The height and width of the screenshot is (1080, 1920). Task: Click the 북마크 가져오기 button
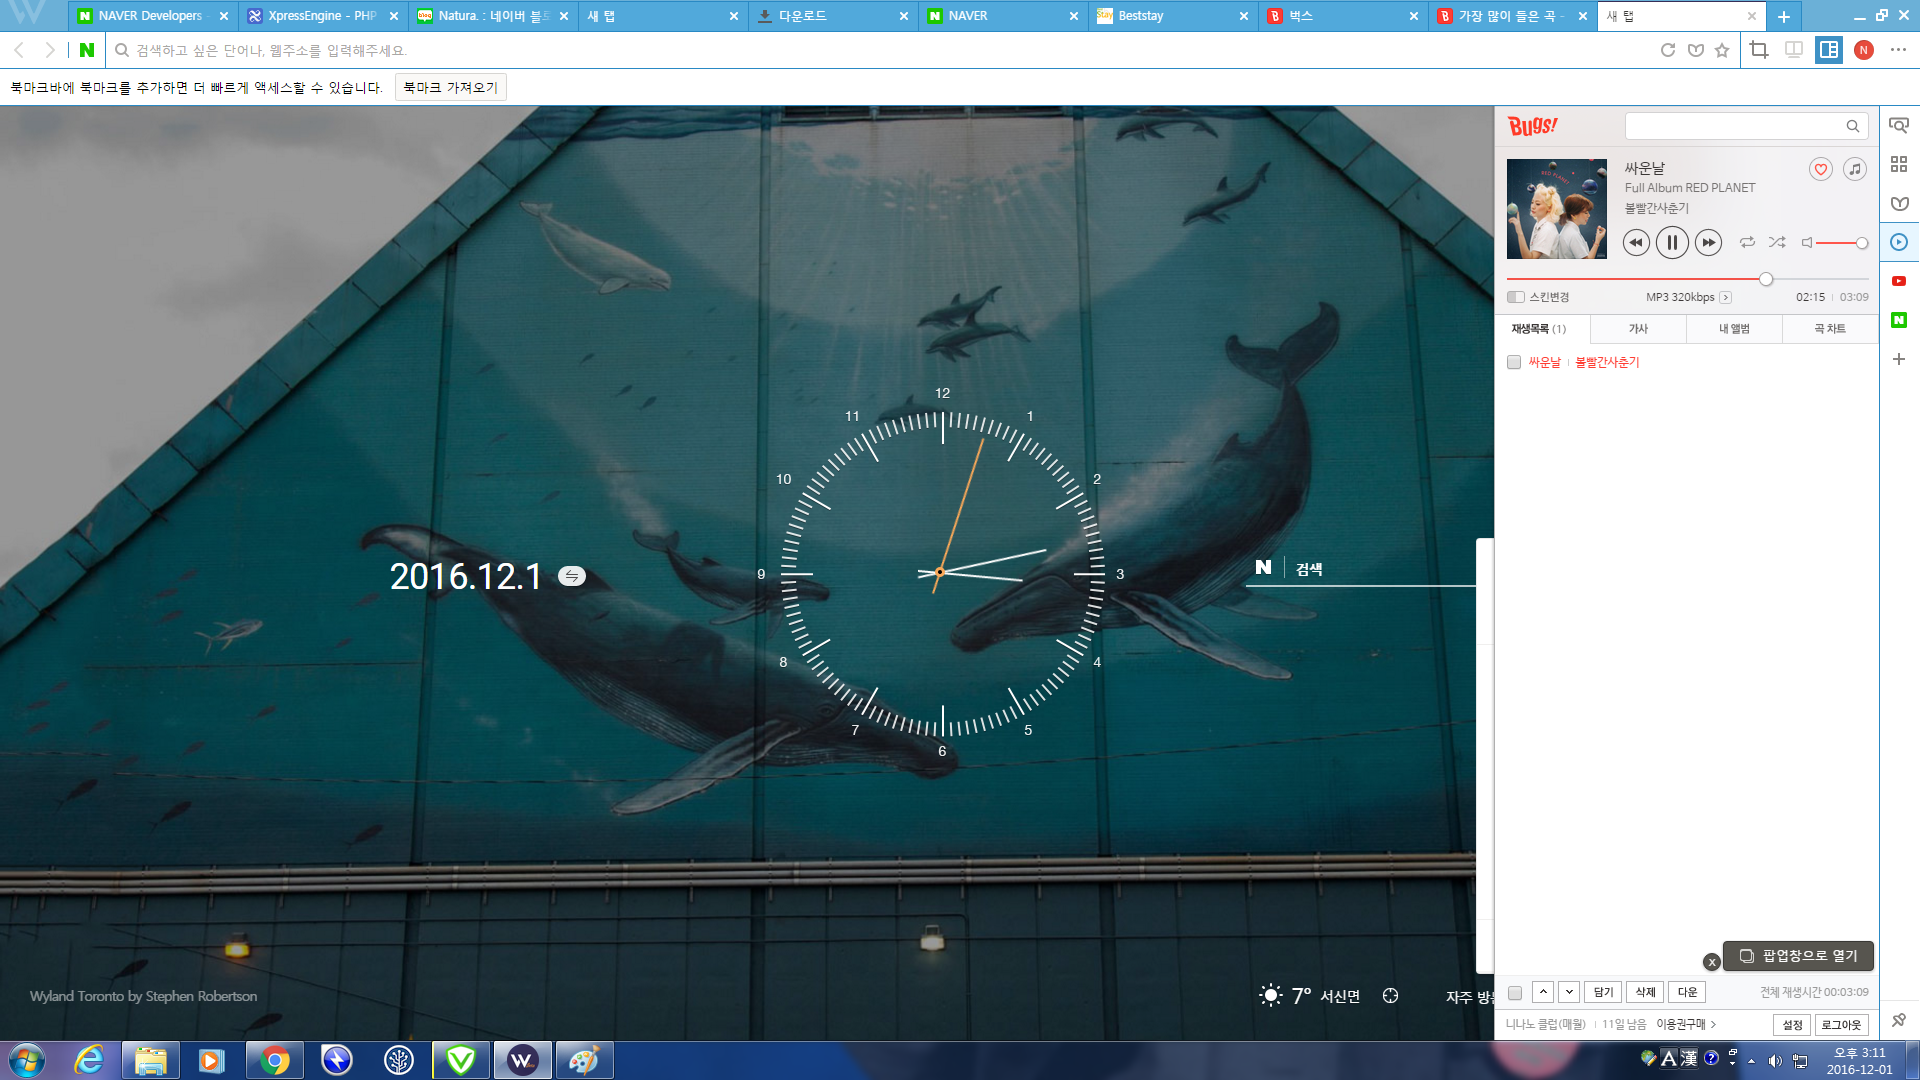coord(450,88)
